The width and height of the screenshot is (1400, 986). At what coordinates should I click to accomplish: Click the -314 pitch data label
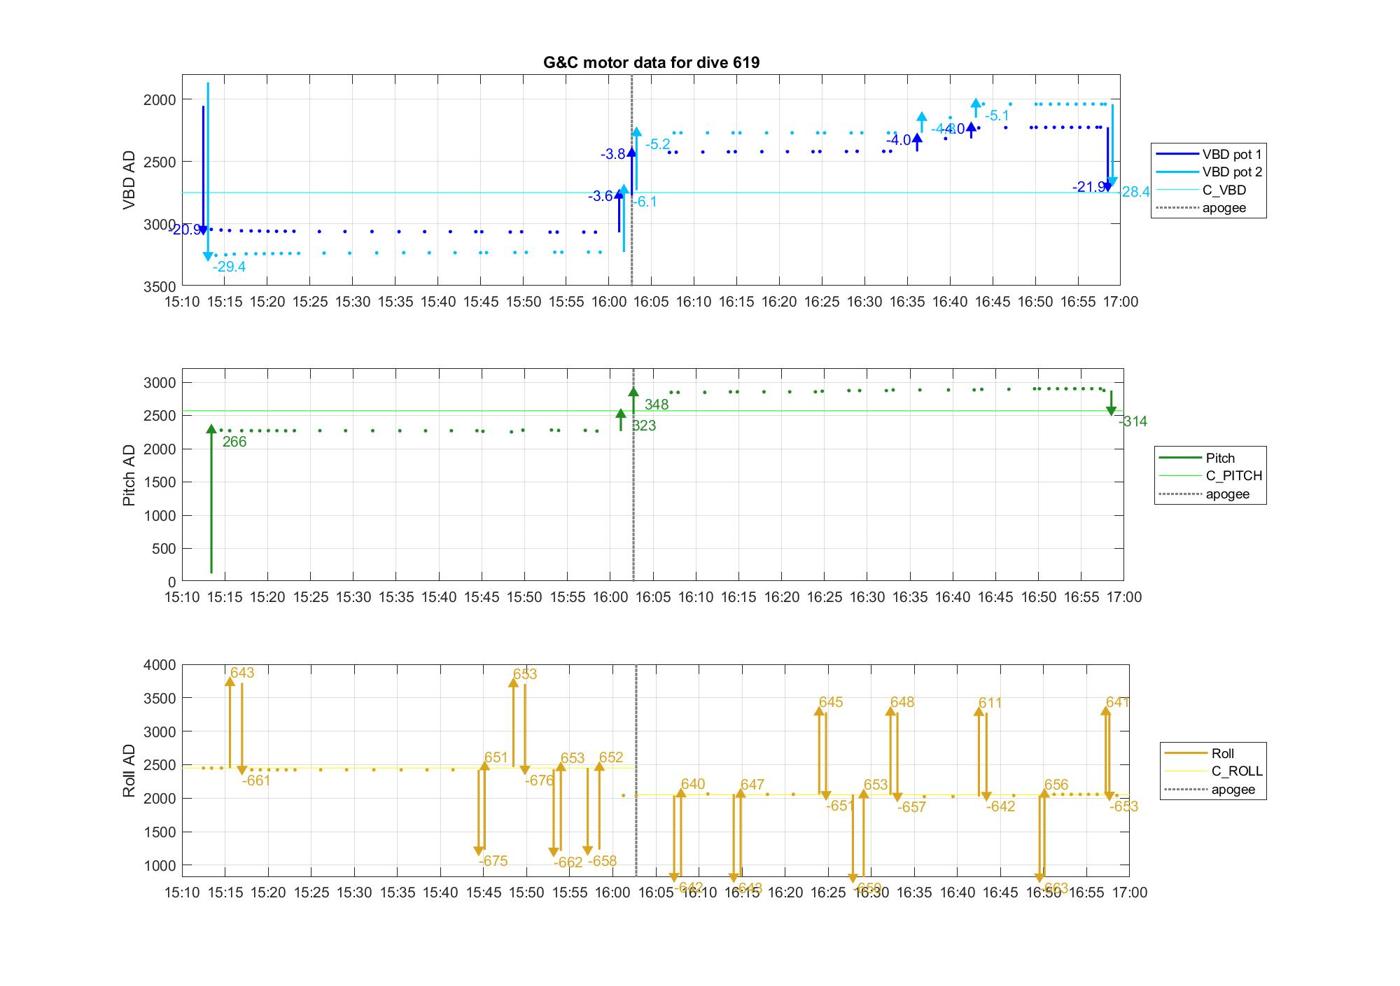coord(1133,422)
